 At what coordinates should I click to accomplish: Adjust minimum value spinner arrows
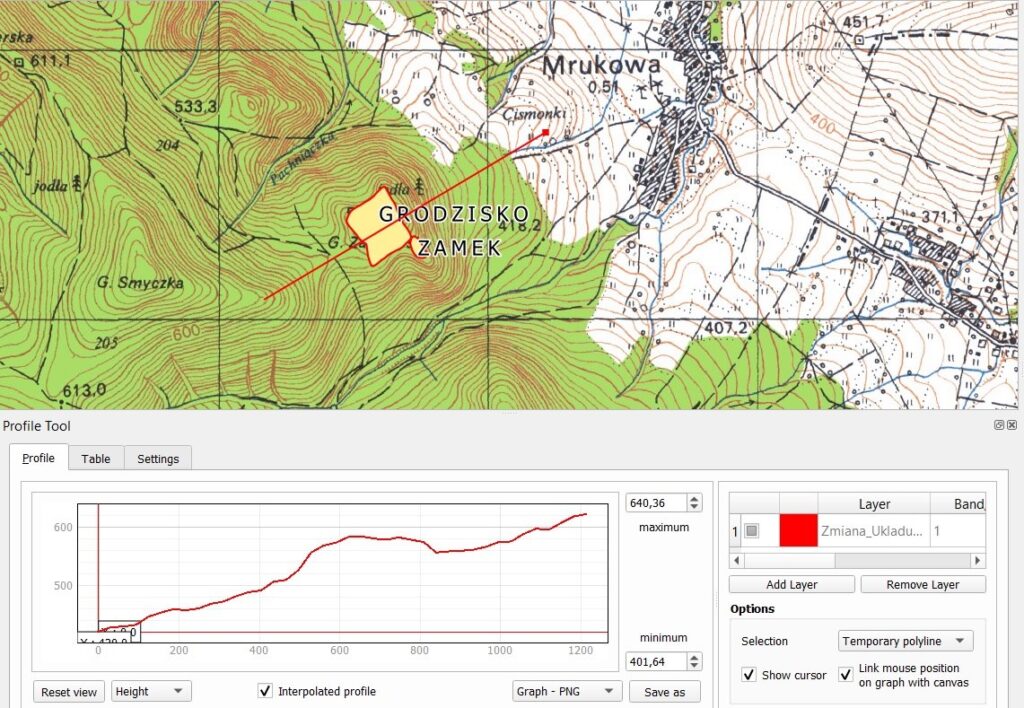click(695, 661)
